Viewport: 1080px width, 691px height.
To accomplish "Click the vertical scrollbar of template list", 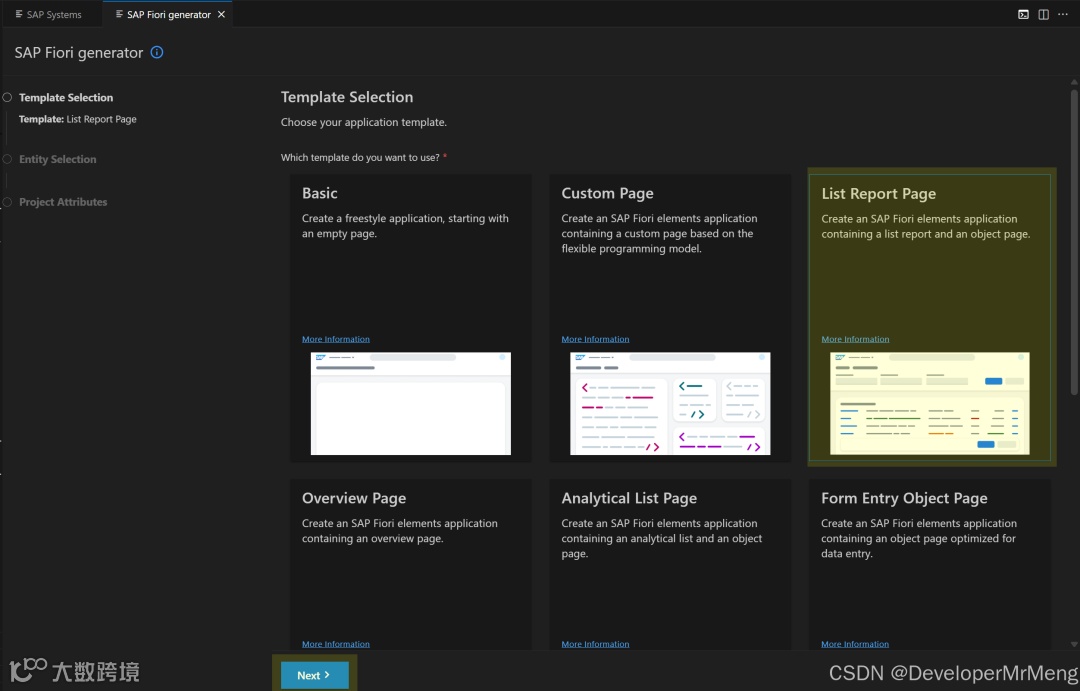I will (1074, 241).
